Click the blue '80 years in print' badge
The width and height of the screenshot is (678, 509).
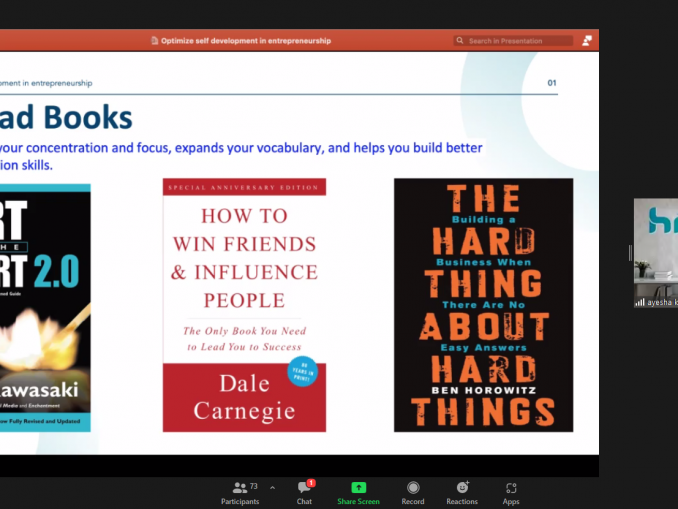pyautogui.click(x=303, y=371)
